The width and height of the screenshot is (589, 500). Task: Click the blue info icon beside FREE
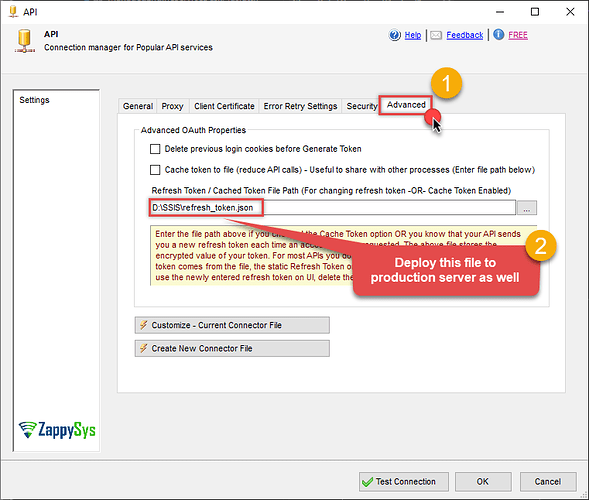pyautogui.click(x=498, y=35)
